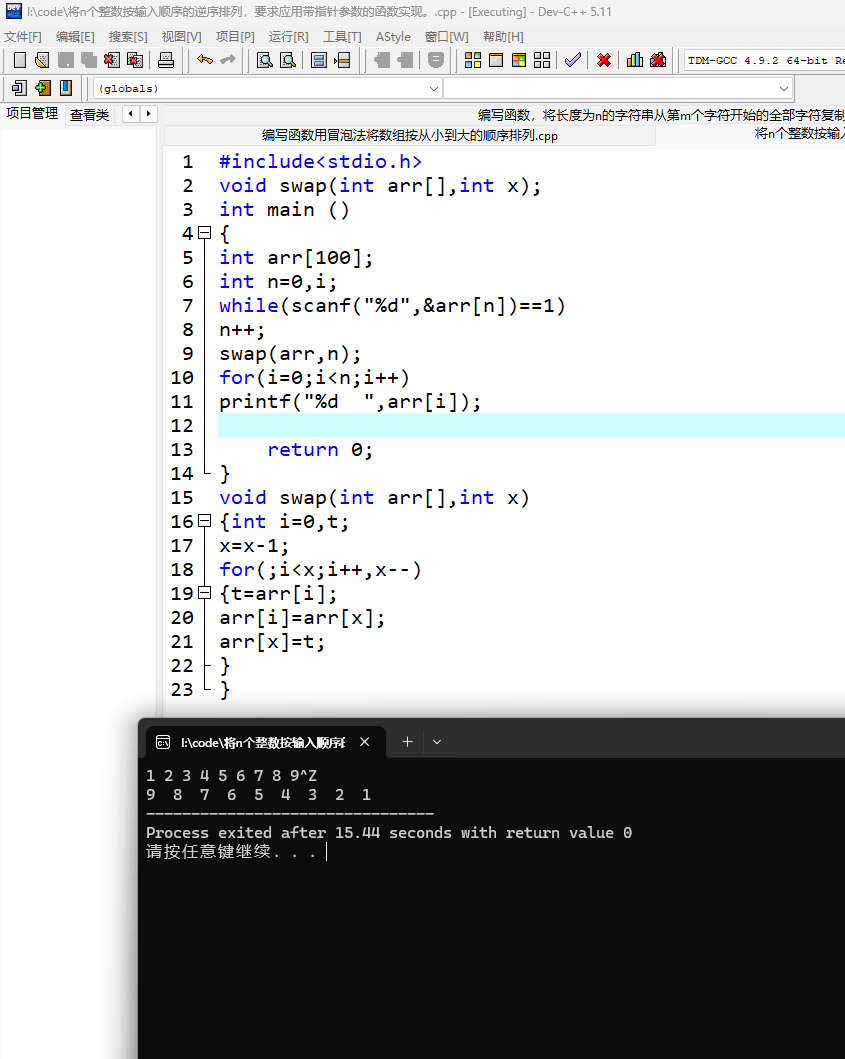Image resolution: width=845 pixels, height=1059 pixels.
Task: Collapse the main function fold at line 4
Action: (x=204, y=233)
